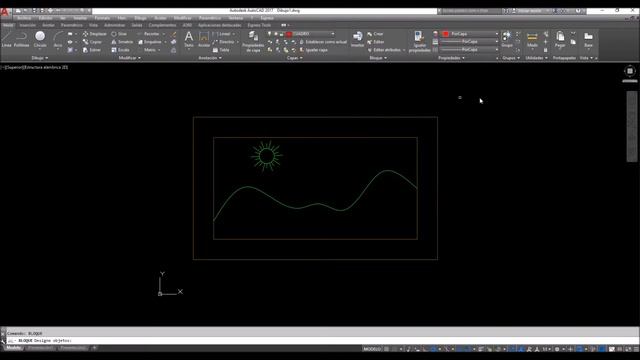
Task: Click the green sun circle in the drawing
Action: point(267,156)
